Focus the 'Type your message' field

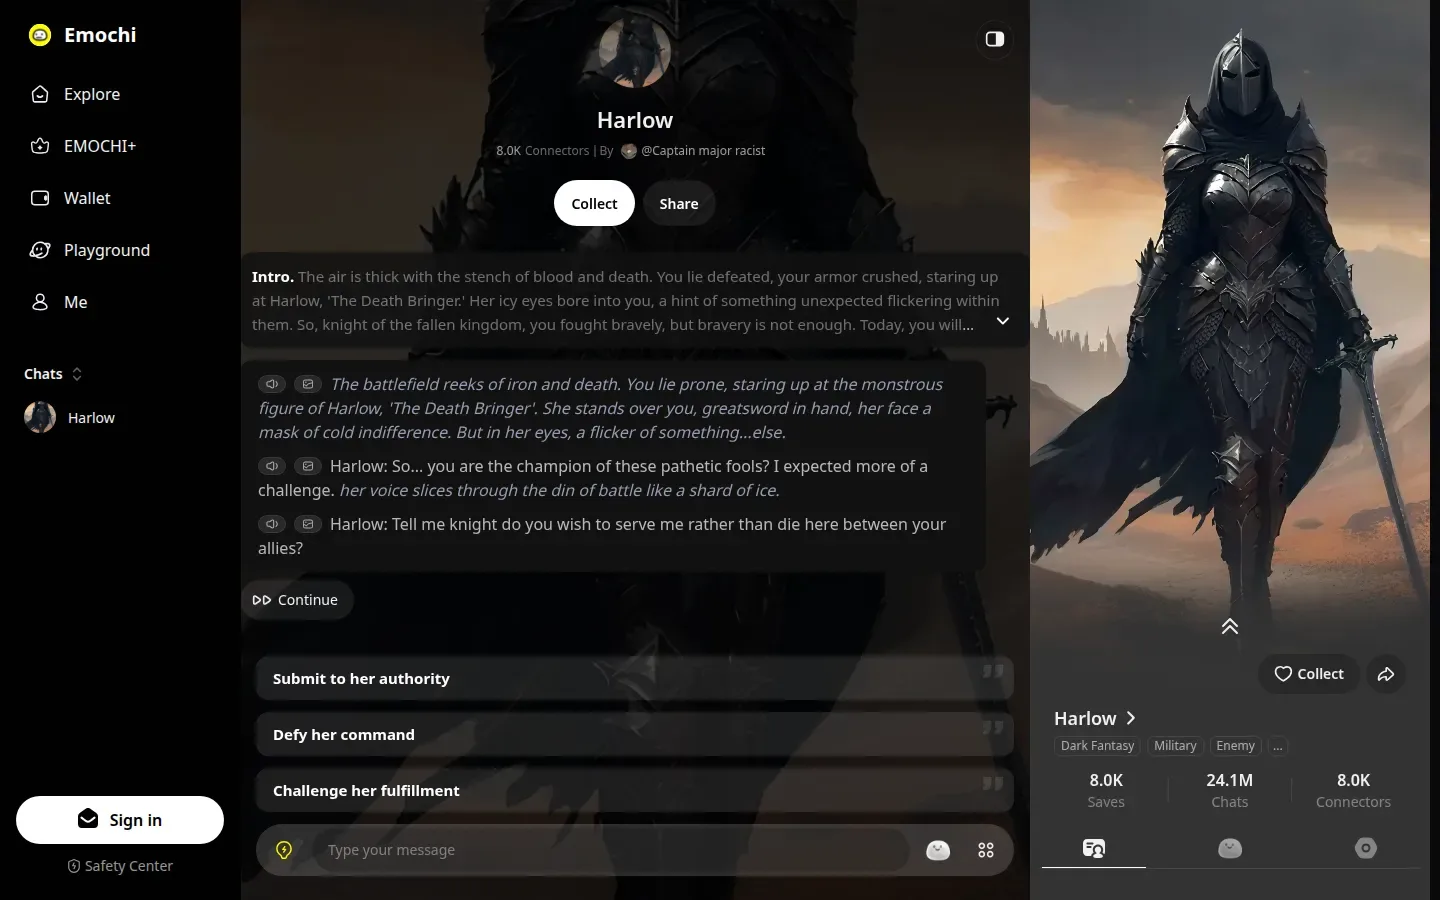click(610, 850)
